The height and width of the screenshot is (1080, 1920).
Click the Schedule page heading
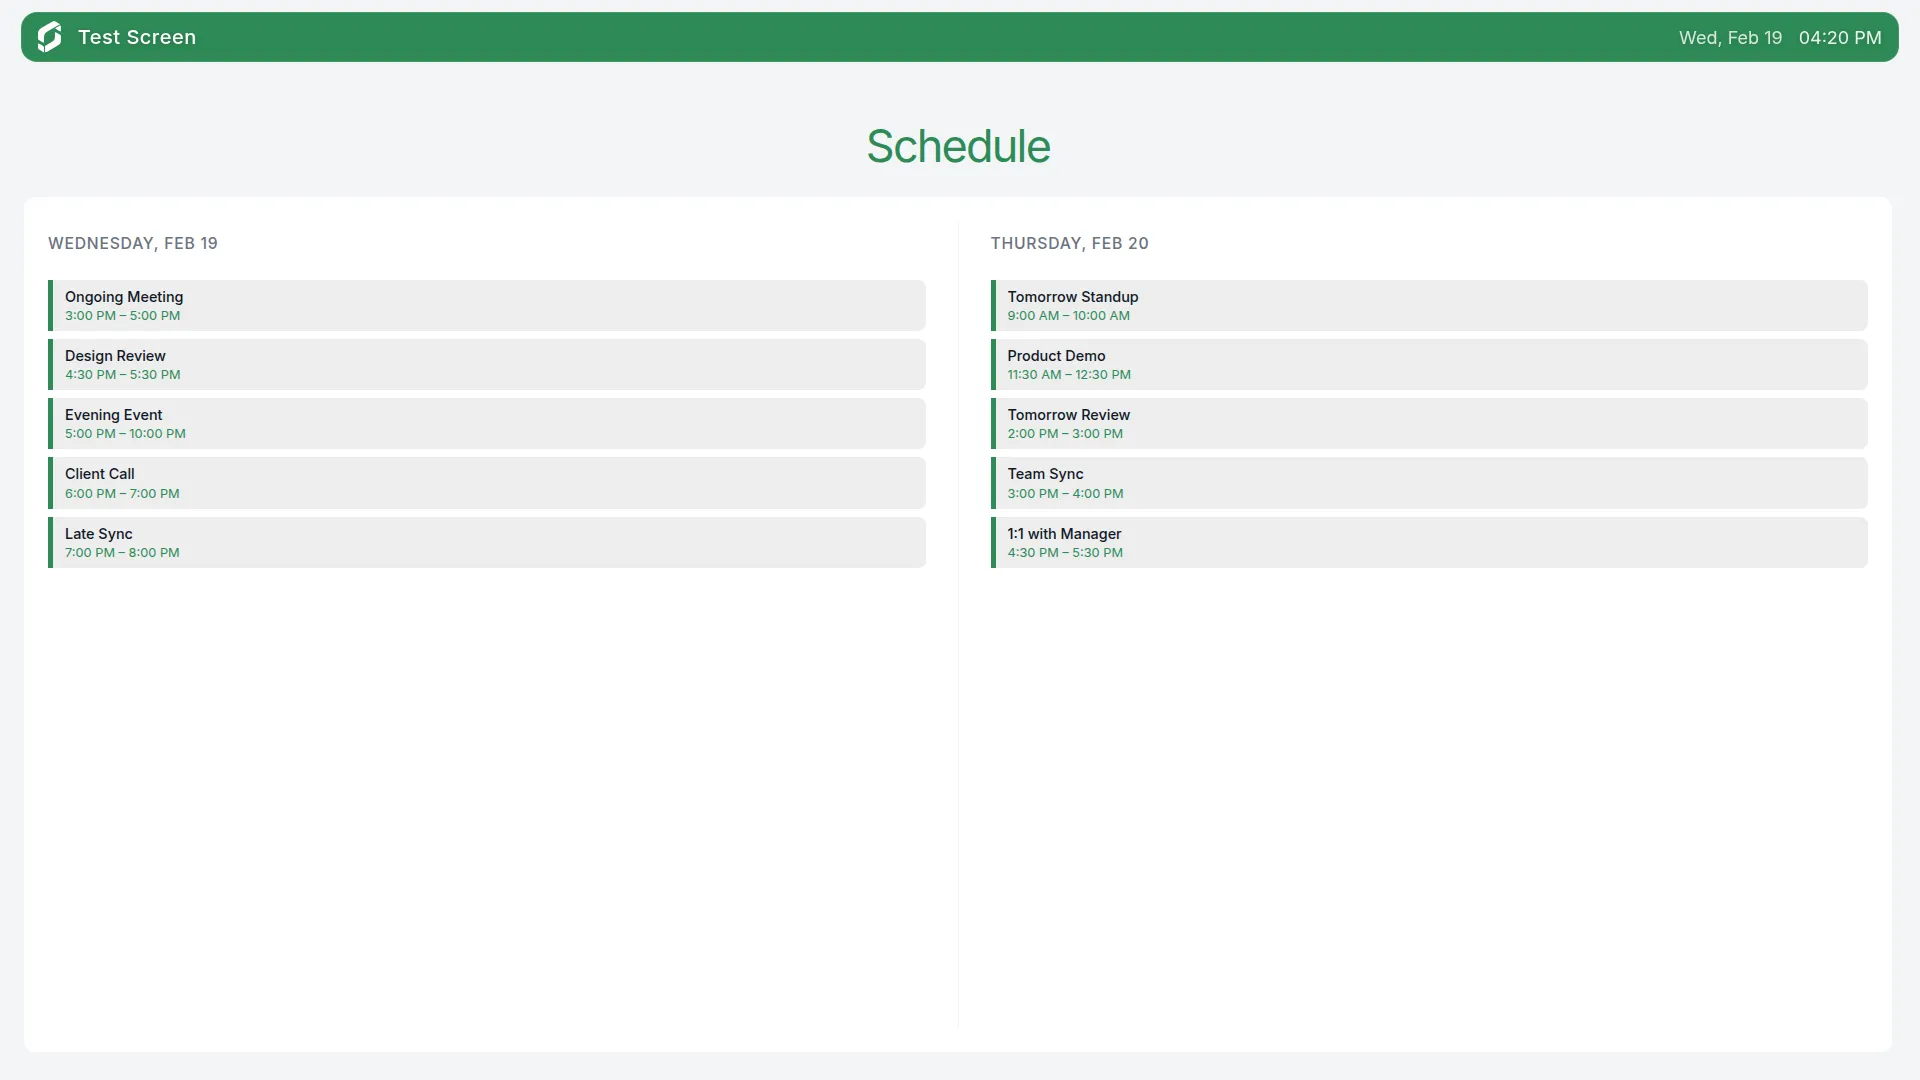[958, 146]
